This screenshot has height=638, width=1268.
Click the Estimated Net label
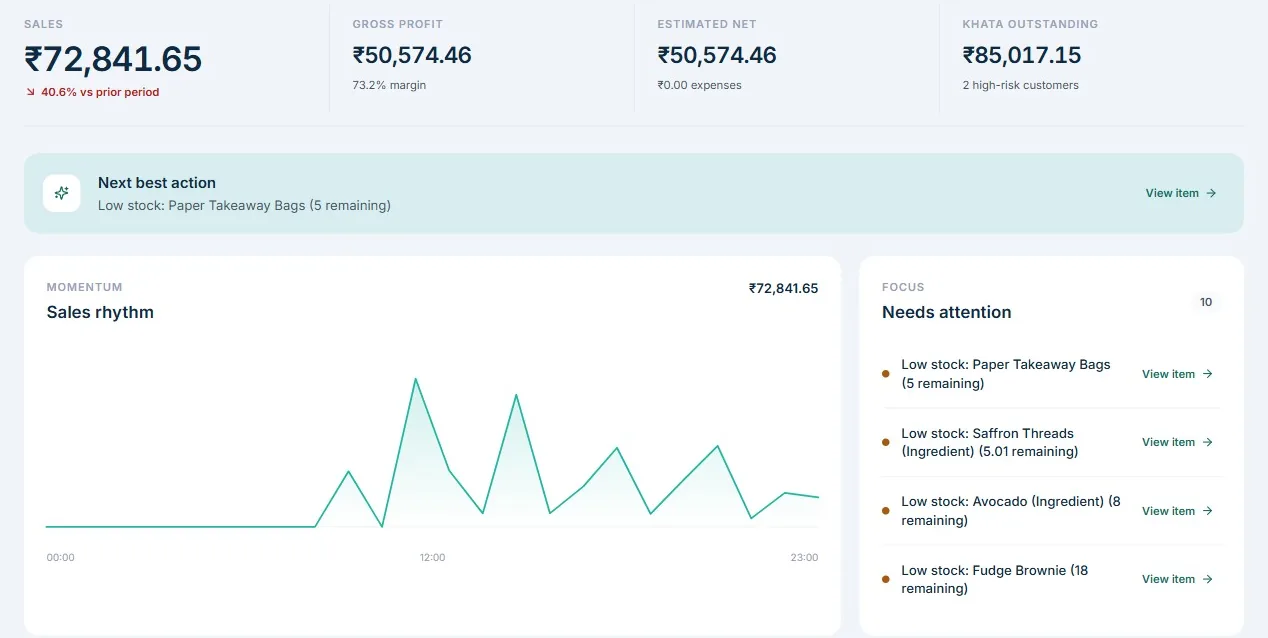(x=707, y=24)
